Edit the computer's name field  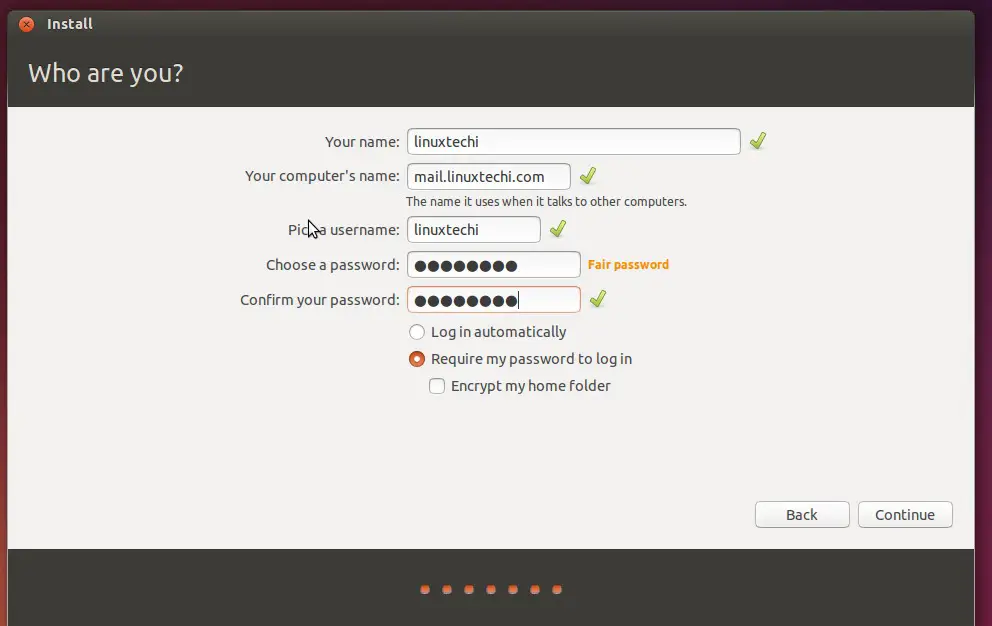[488, 176]
